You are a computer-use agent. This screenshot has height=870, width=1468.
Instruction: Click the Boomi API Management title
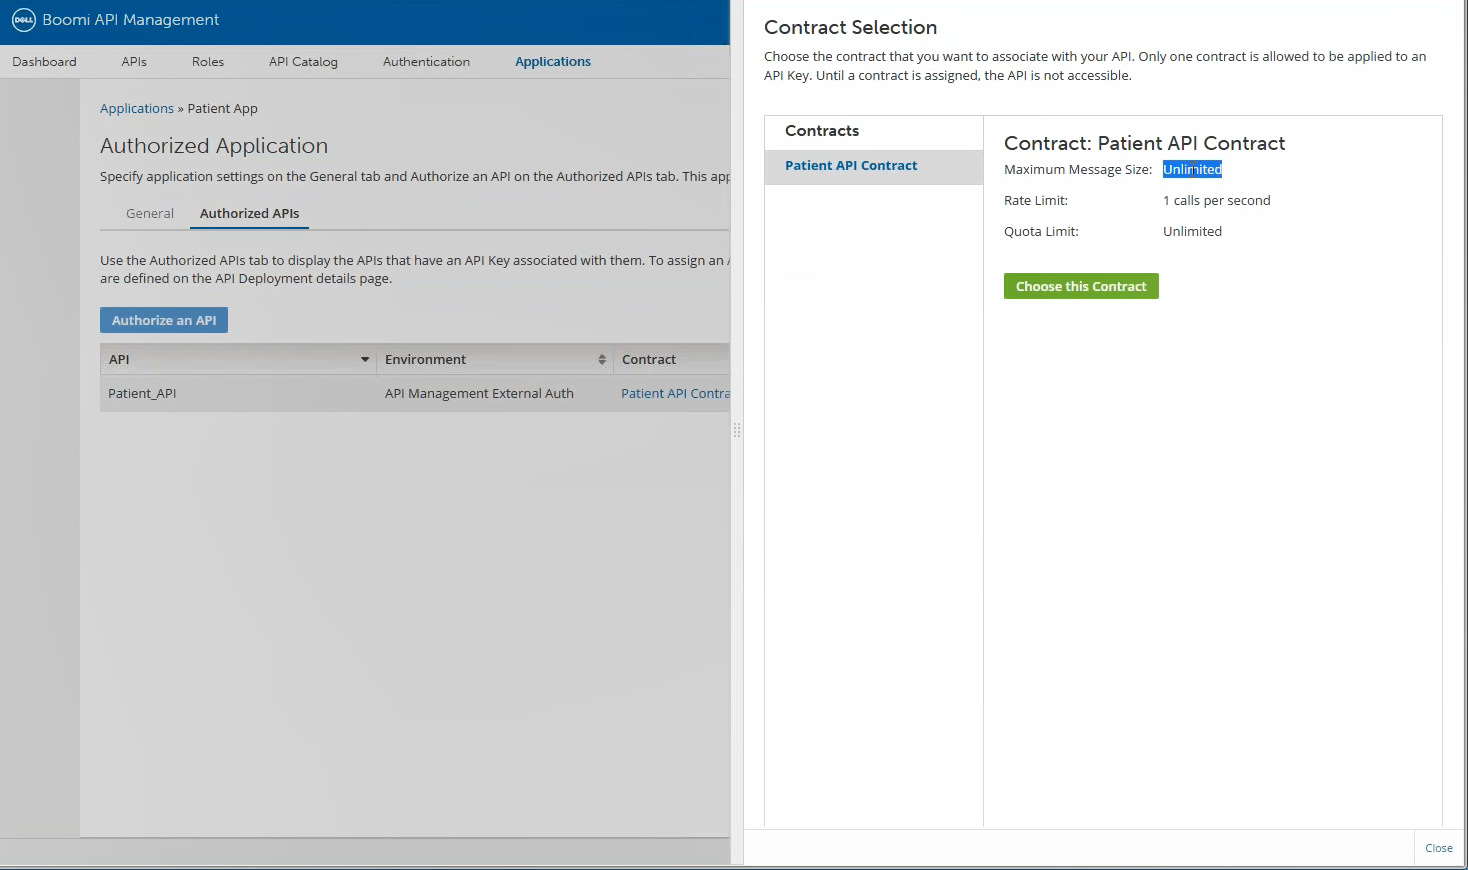pyautogui.click(x=130, y=20)
